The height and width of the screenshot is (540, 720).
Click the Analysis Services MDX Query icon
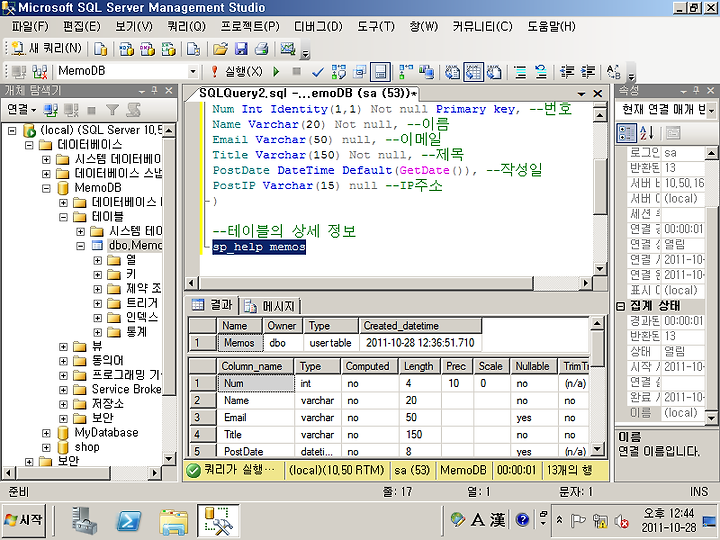[x=126, y=49]
